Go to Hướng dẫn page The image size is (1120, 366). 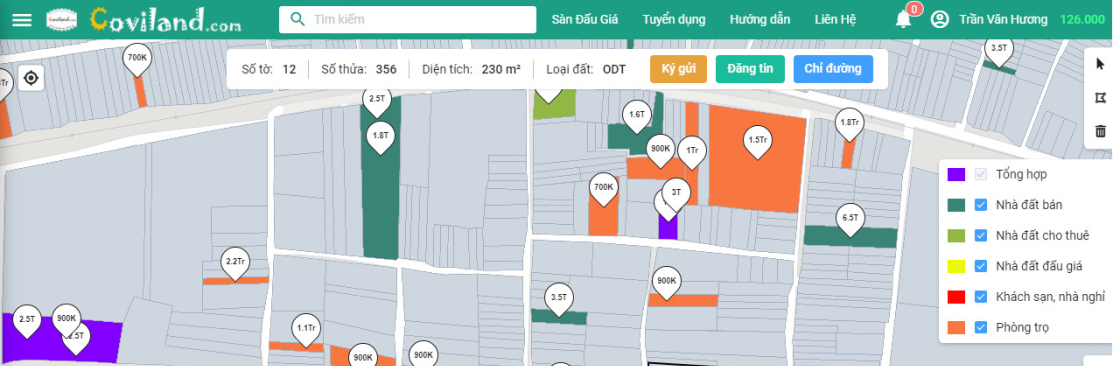pyautogui.click(x=760, y=19)
